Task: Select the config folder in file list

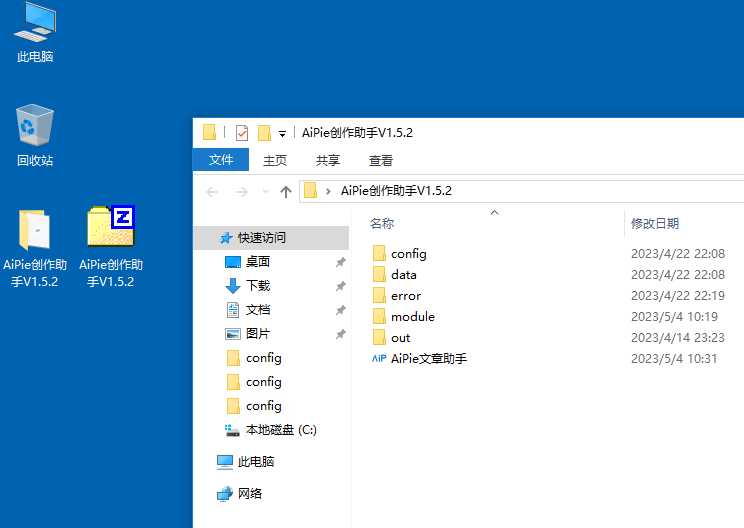Action: [409, 254]
